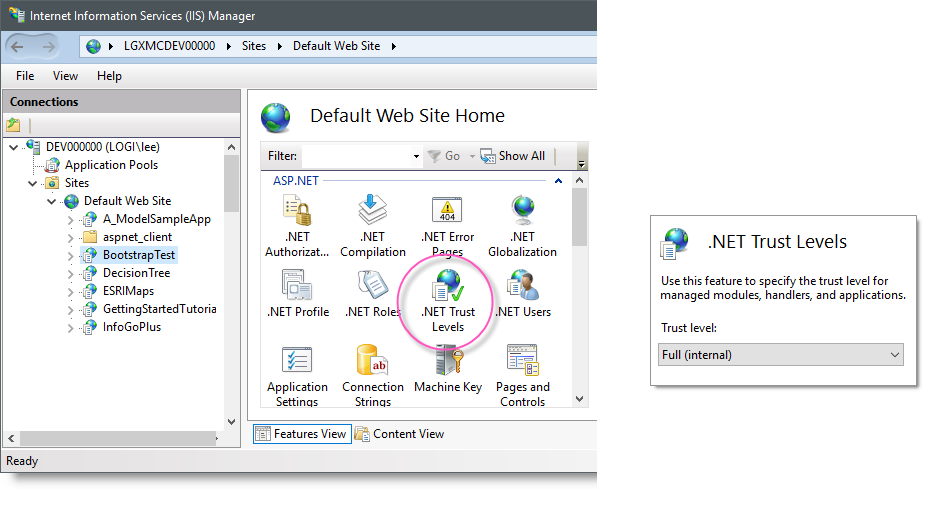Switch to Features View tab
The height and width of the screenshot is (512, 926).
pyautogui.click(x=302, y=433)
